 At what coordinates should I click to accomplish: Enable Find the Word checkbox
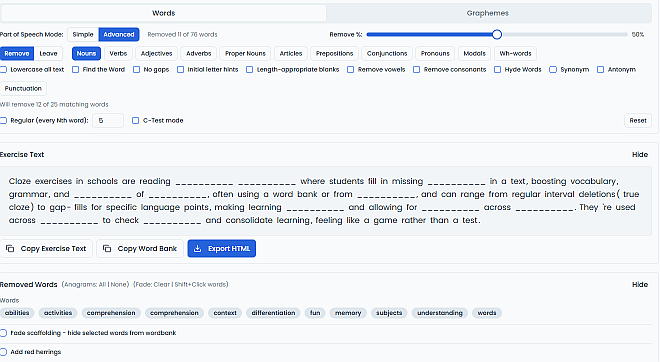(x=75, y=69)
